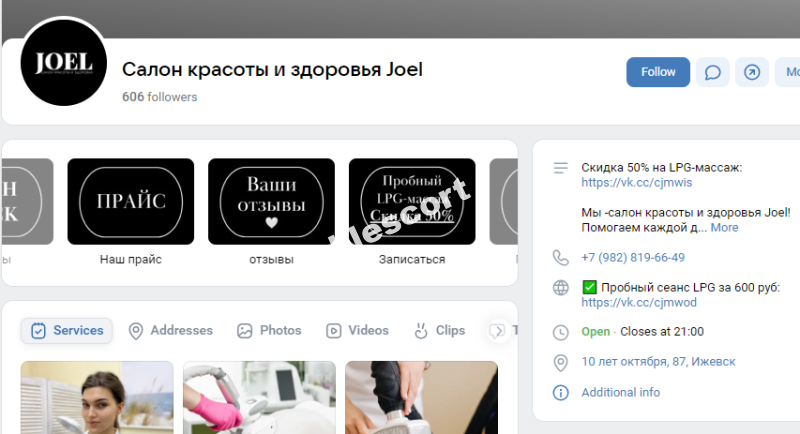This screenshot has height=434, width=800.
Task: Open the ПРАЙС price menu tile
Action: click(x=131, y=201)
